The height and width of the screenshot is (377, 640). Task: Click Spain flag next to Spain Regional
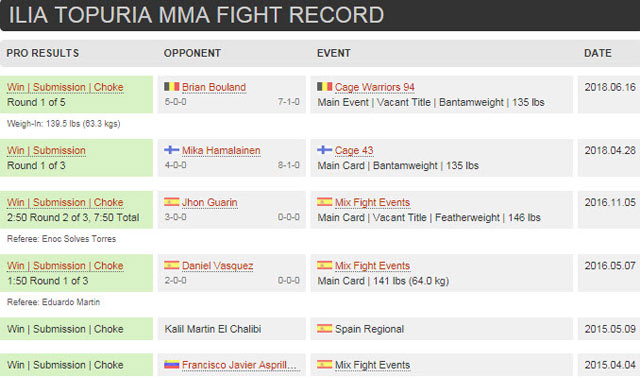324,328
